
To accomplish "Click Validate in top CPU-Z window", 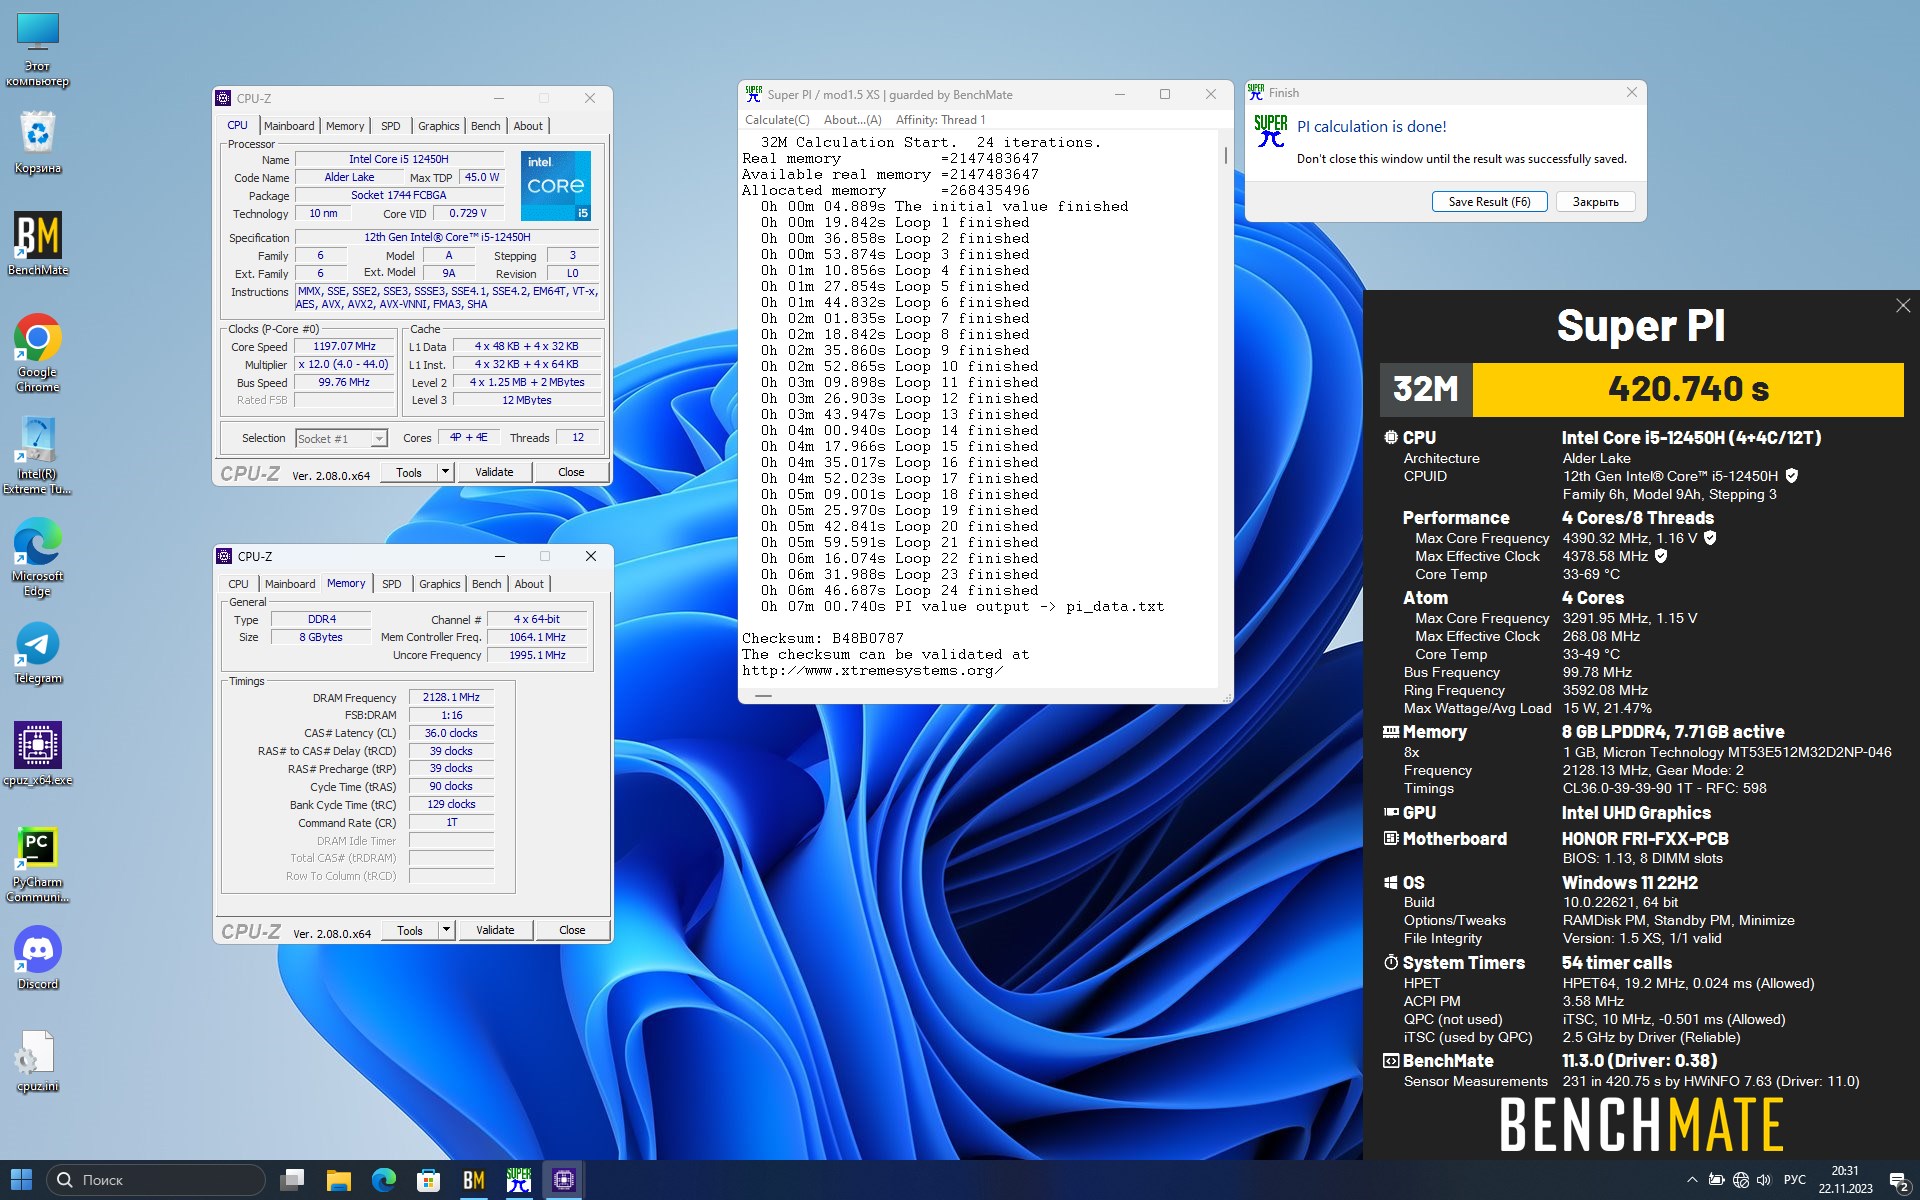I will [x=494, y=472].
